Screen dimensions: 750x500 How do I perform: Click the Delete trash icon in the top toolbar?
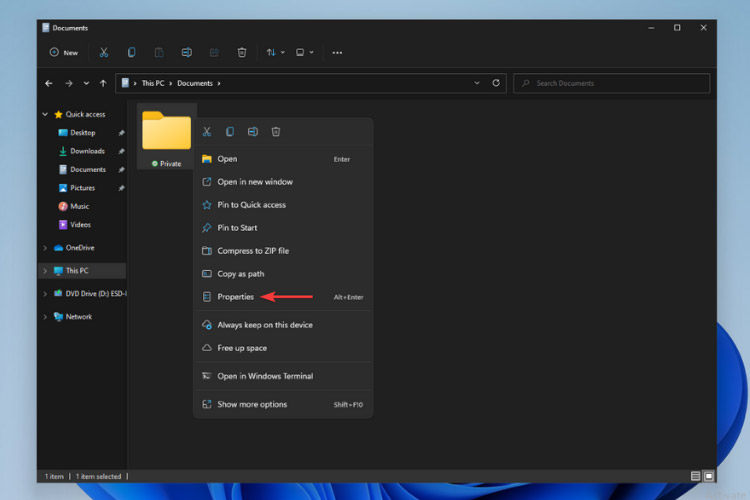coord(242,52)
